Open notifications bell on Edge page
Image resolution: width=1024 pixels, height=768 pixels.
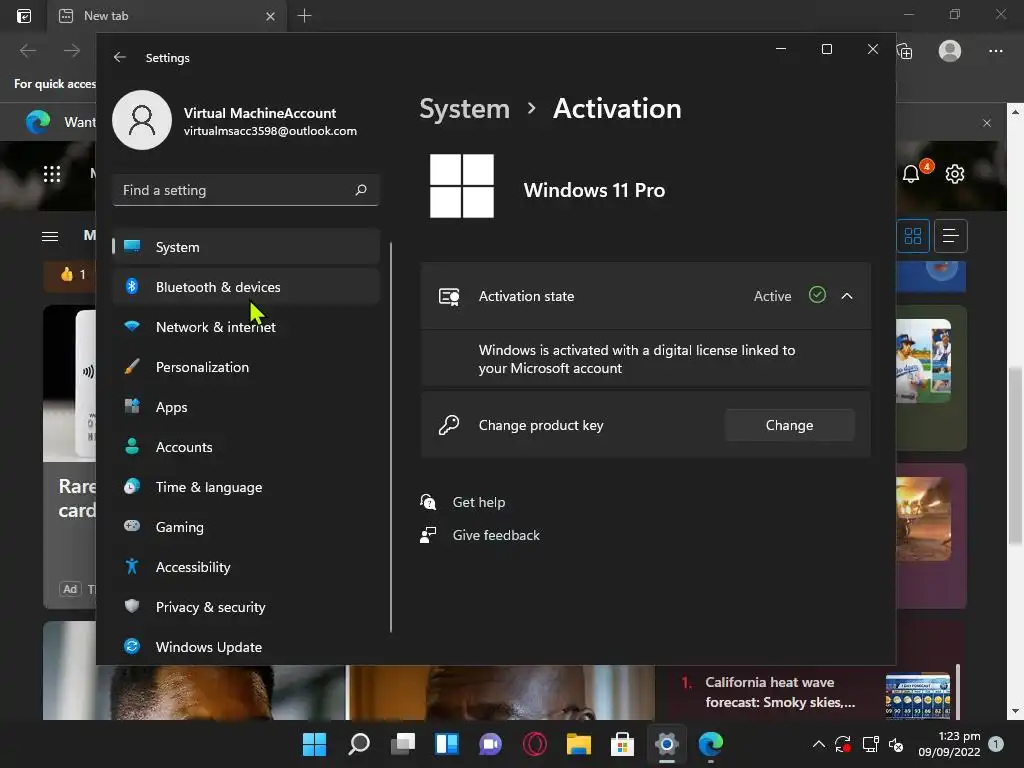click(x=912, y=174)
